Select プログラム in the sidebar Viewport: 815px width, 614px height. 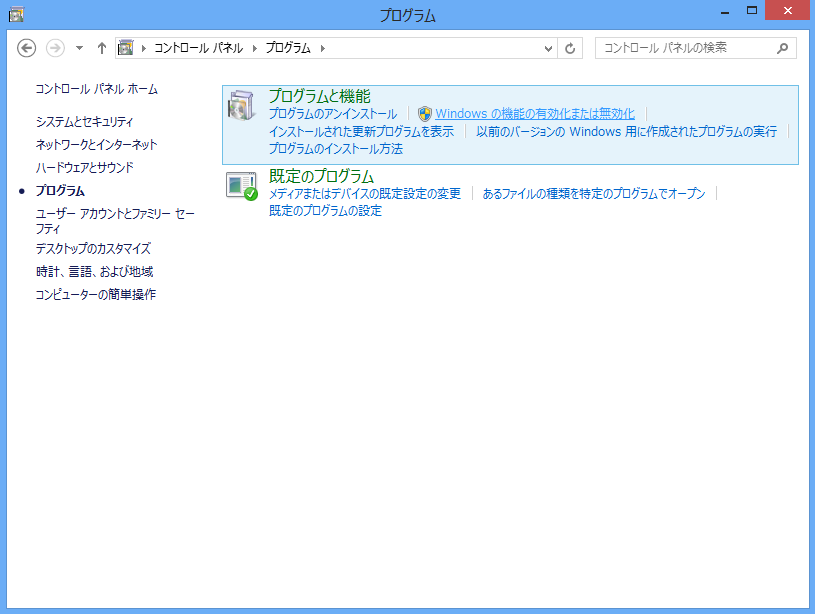tap(60, 191)
